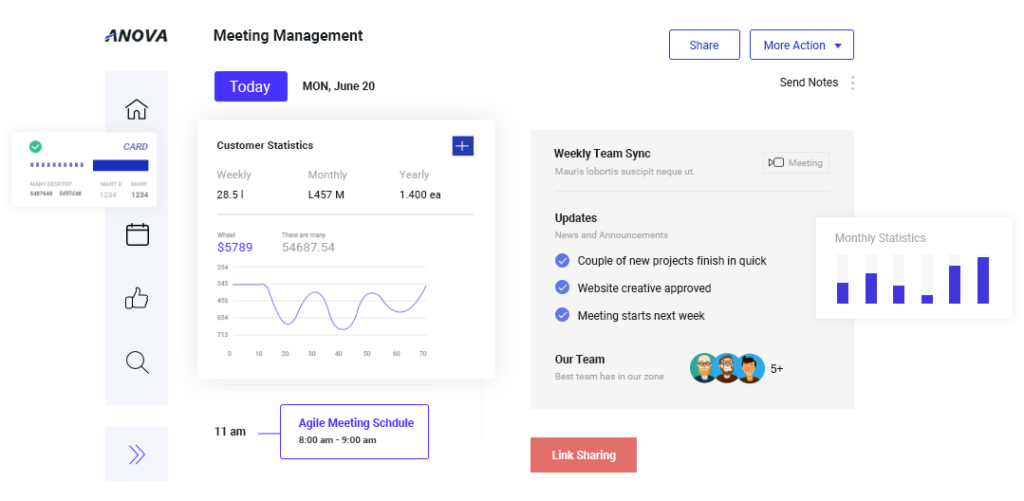Screen dimensions: 1024x501
Task: Toggle the 'Website creative approved' checkbox
Action: tap(562, 288)
